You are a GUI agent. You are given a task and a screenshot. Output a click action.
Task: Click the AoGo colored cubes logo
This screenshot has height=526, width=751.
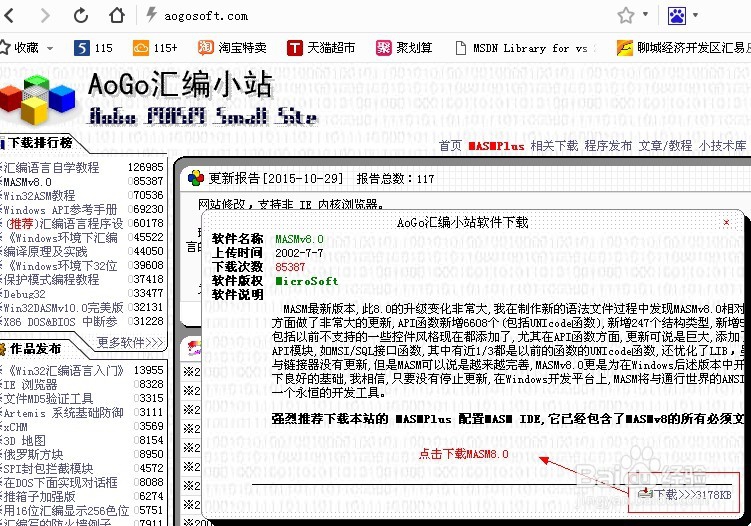pyautogui.click(x=38, y=100)
